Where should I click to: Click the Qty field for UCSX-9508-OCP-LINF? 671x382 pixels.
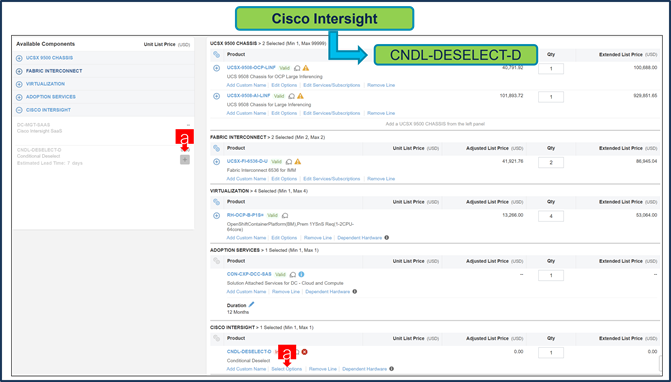(x=551, y=69)
